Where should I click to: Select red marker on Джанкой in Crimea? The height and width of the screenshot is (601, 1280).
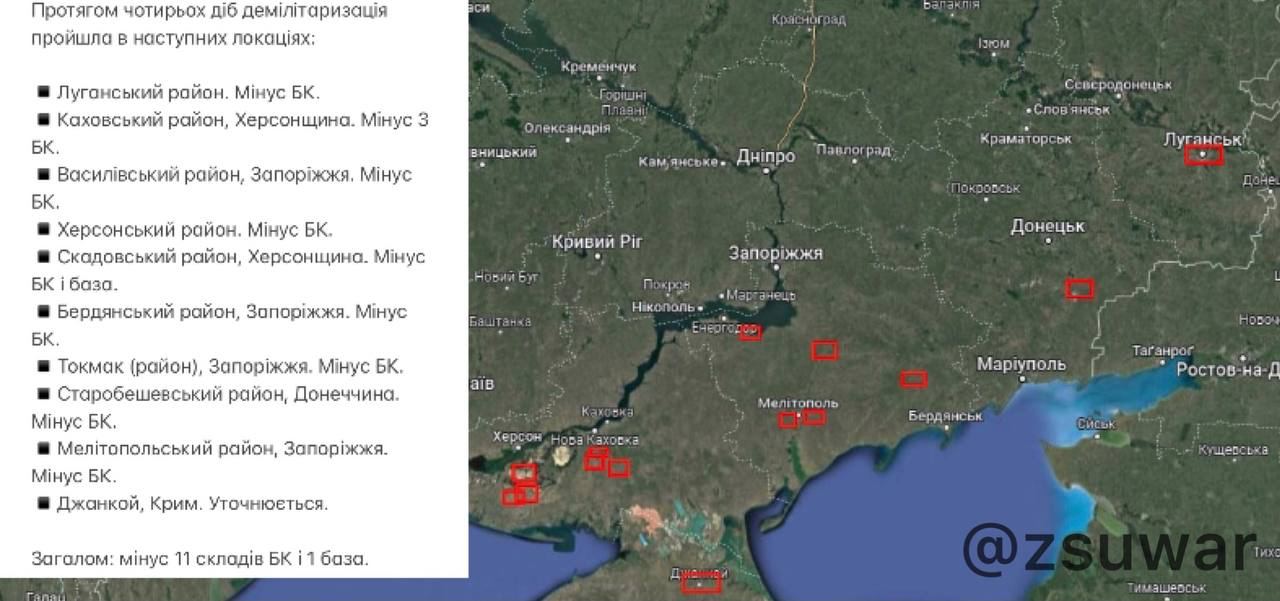click(701, 583)
